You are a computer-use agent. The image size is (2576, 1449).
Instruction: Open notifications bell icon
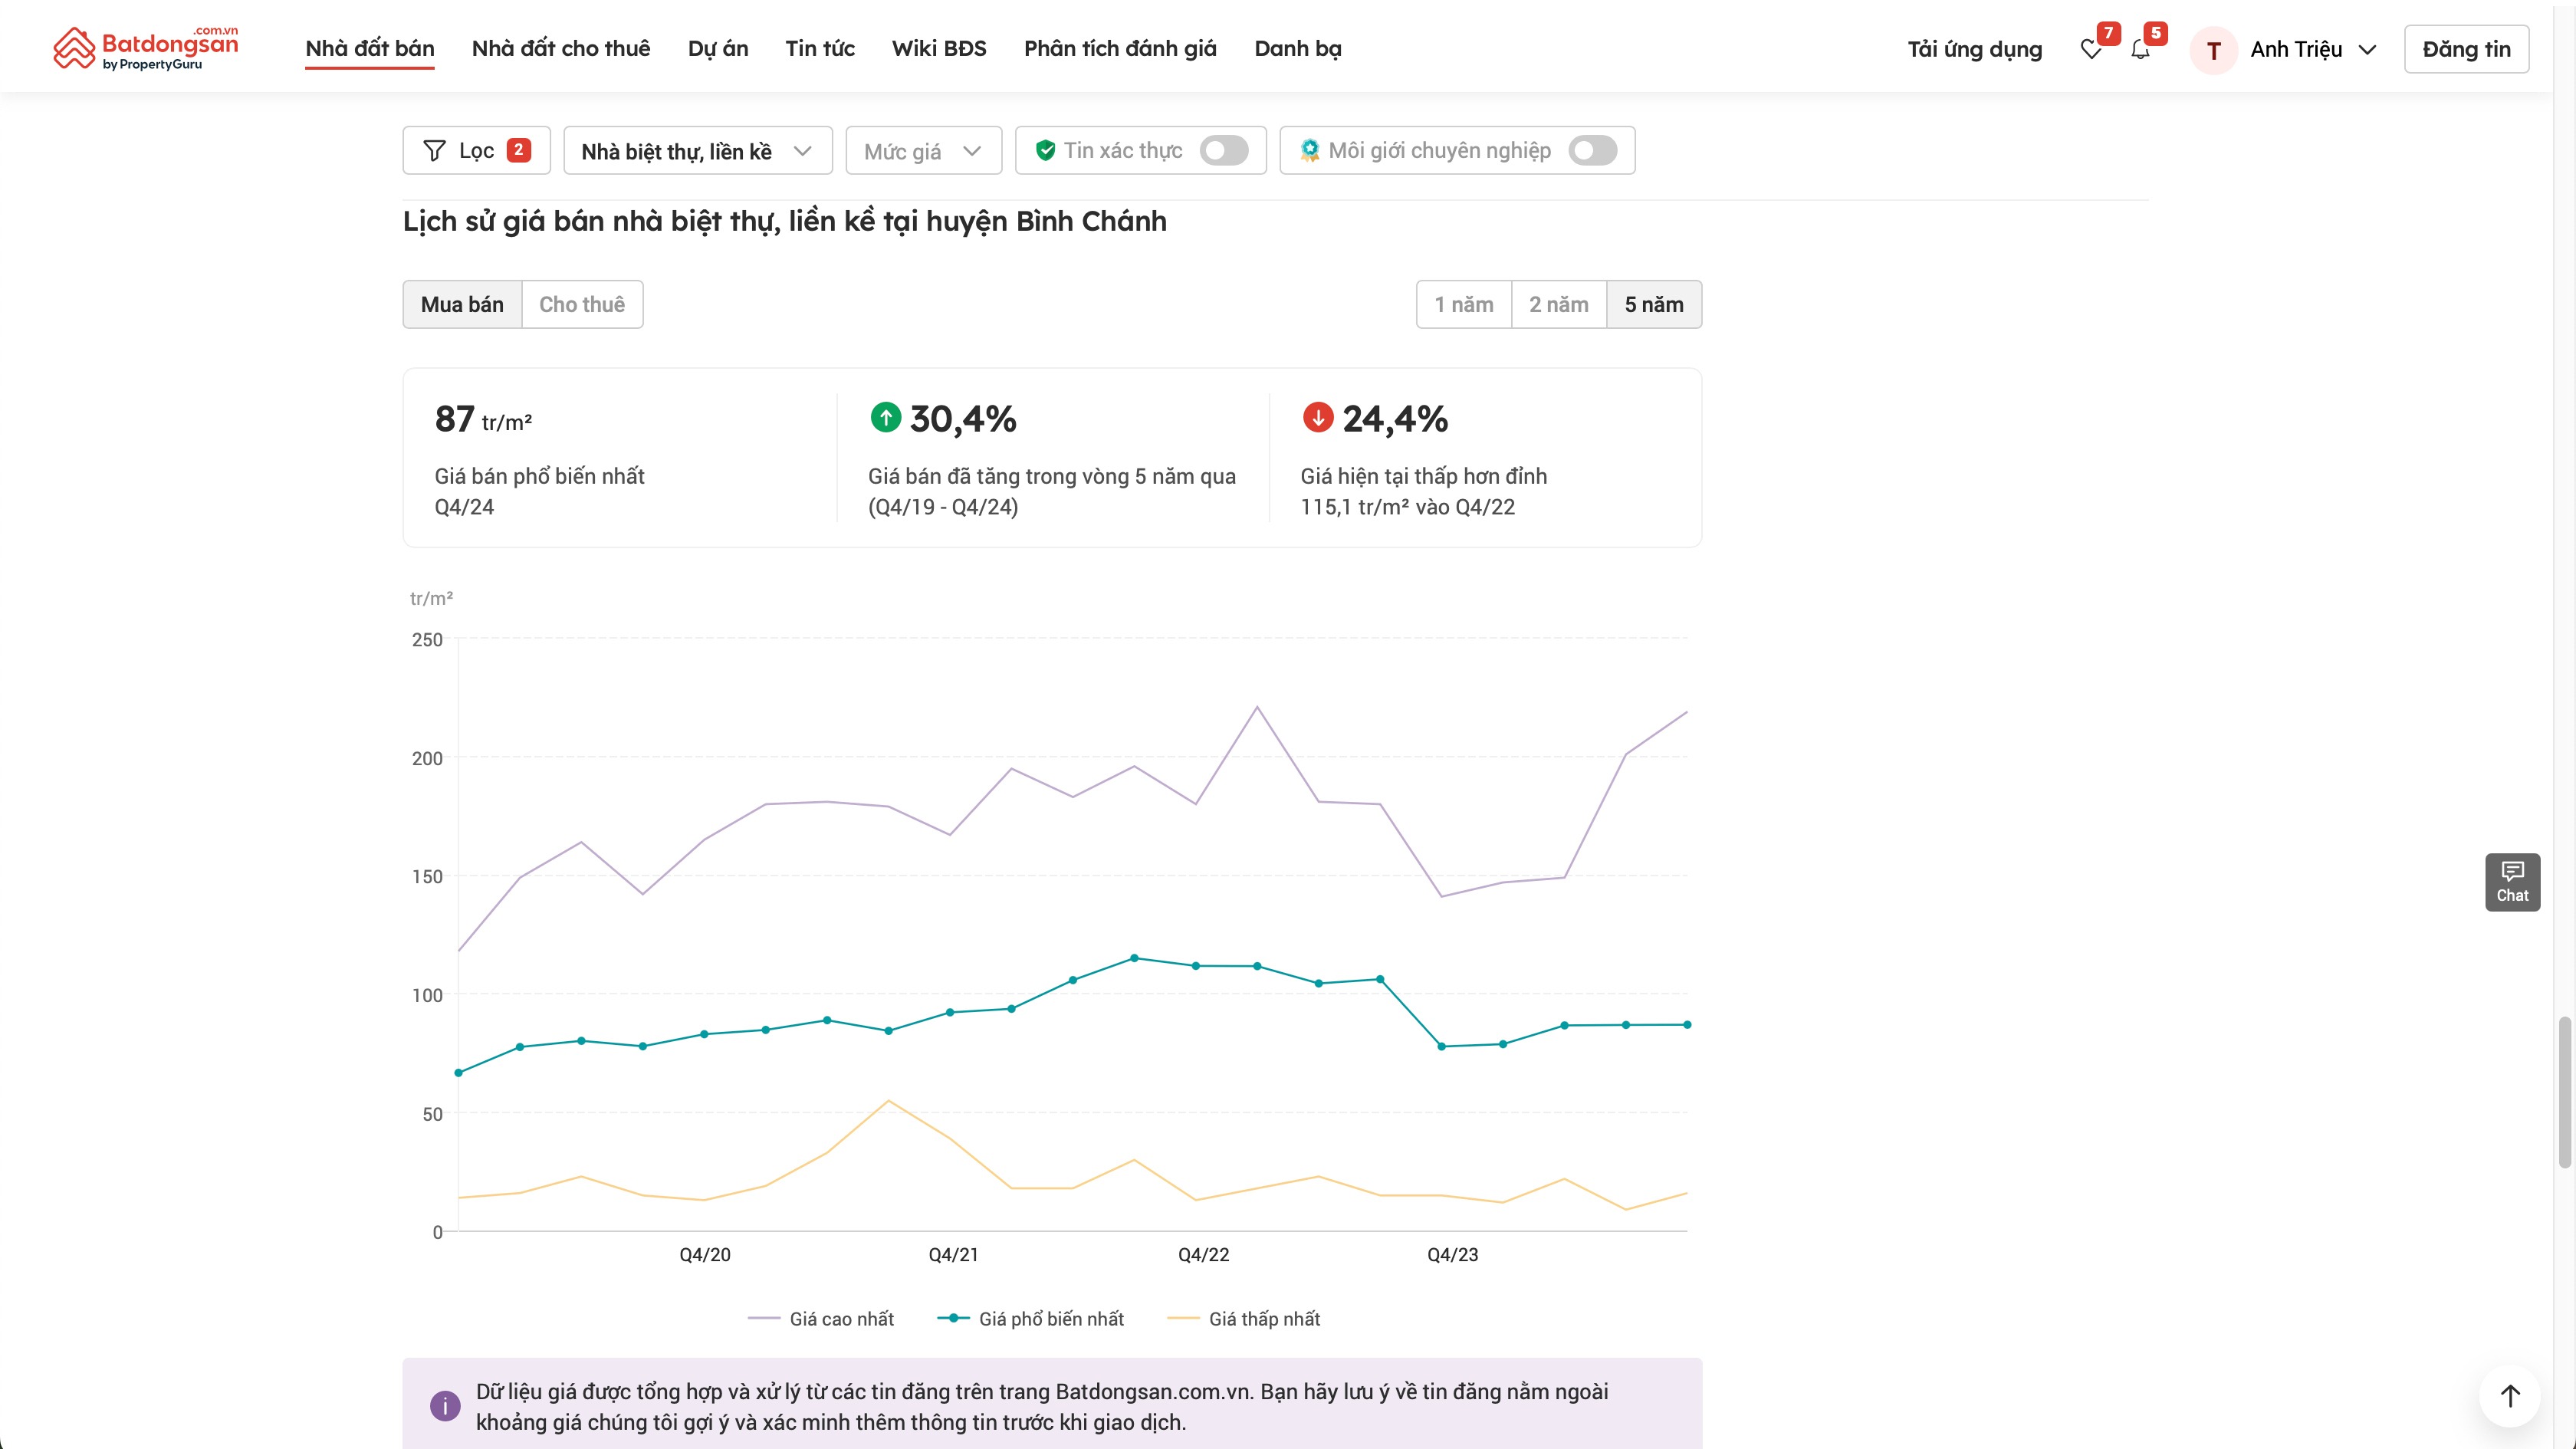(x=2139, y=49)
